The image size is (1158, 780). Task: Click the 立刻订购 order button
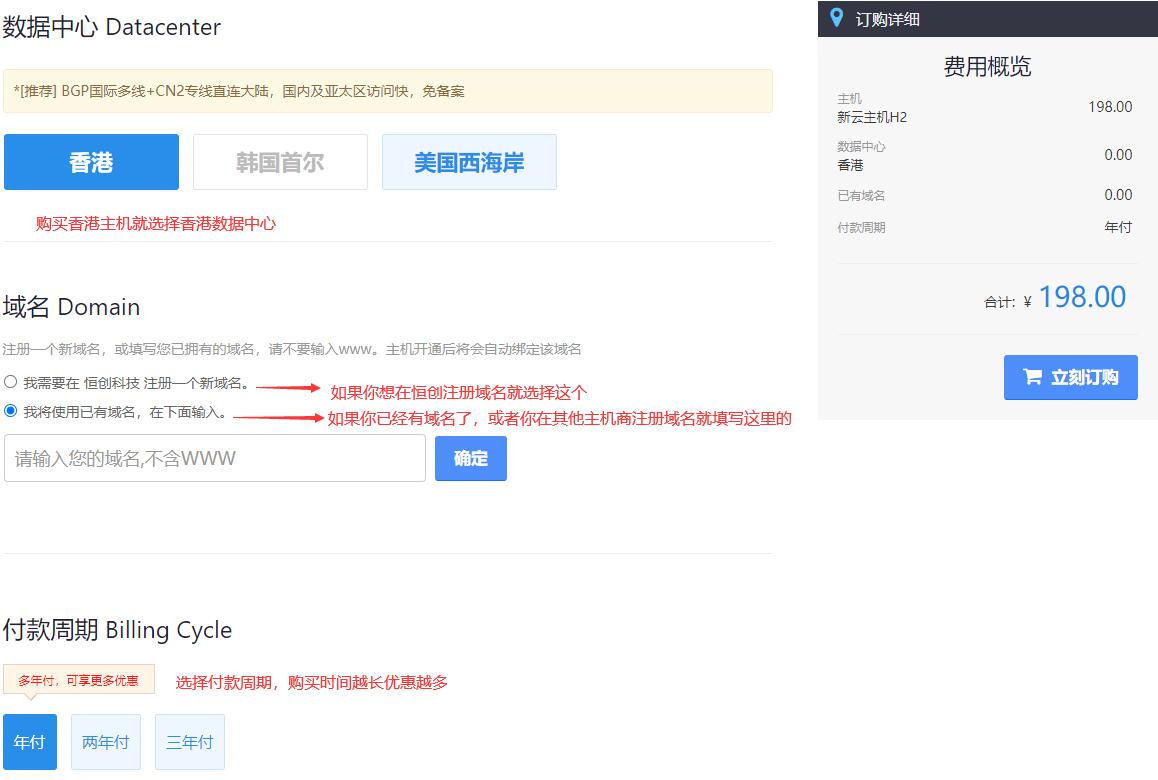click(1070, 377)
